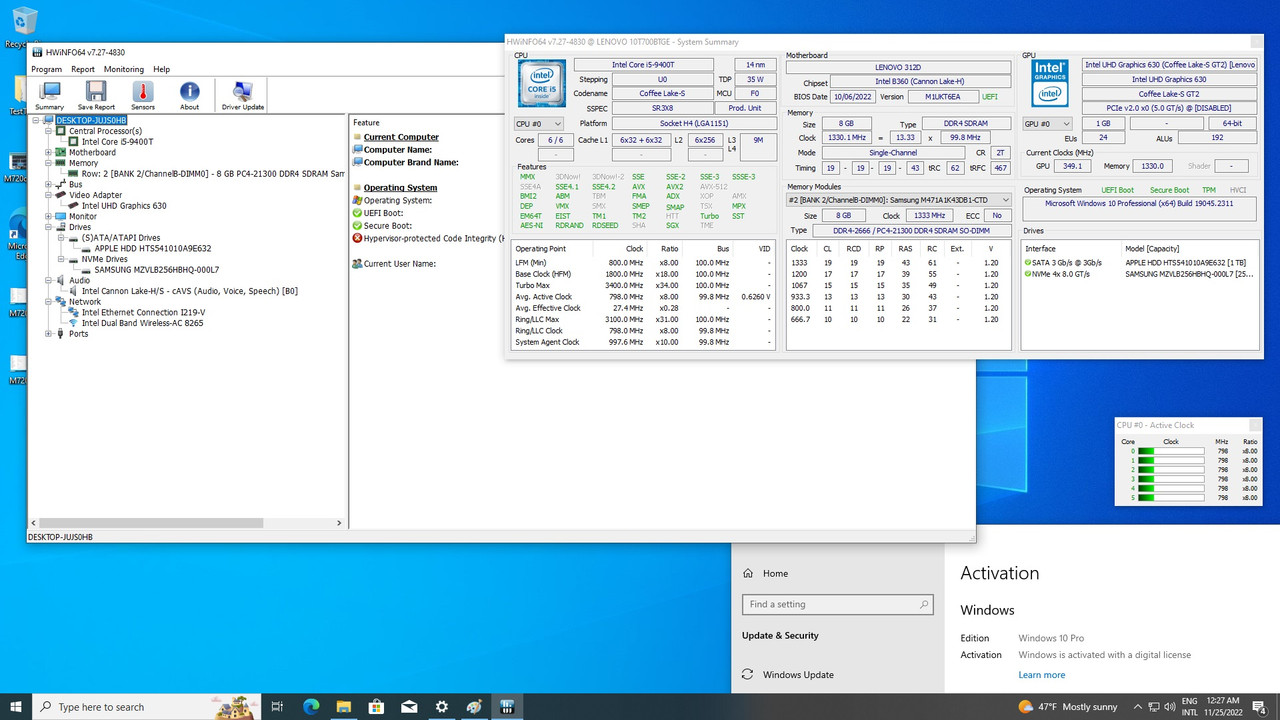The height and width of the screenshot is (720, 1280).
Task: Collapse the Video Adapter tree node
Action: coord(49,195)
